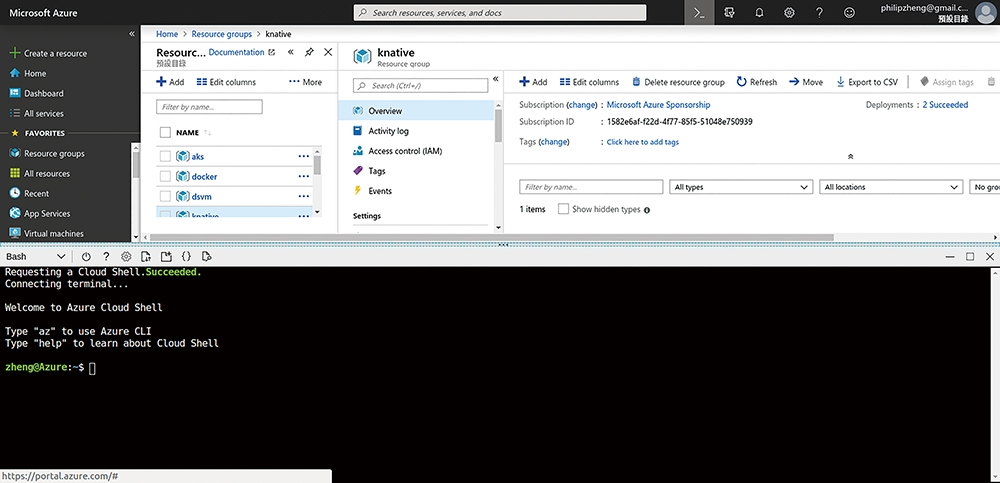Screen dimensions: 1000x483
Task: Open the upload/download files icon in Cloud Shell
Action: pos(146,256)
